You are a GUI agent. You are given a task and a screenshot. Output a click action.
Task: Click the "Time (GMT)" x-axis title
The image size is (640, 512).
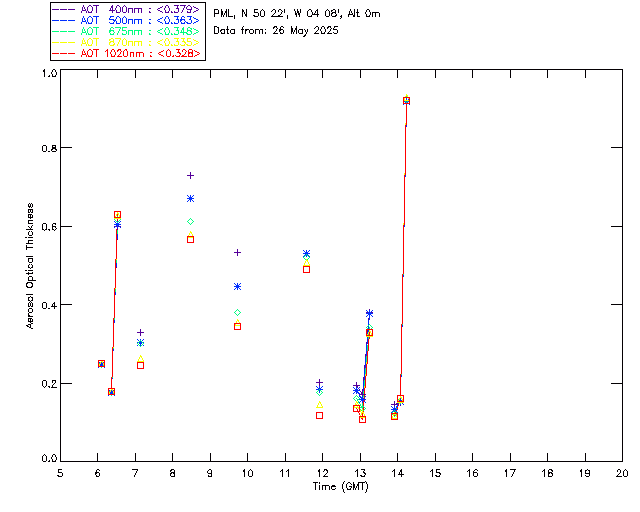341,486
